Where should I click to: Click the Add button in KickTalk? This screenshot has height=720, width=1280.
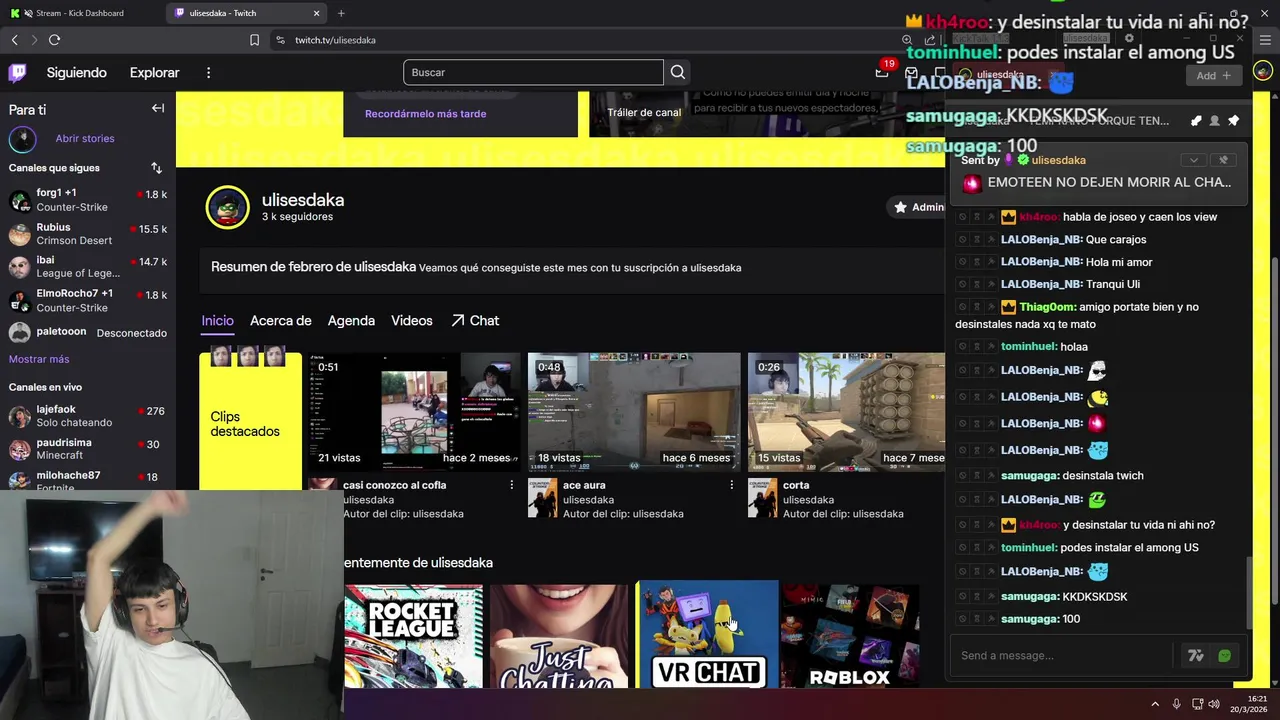pos(1213,75)
